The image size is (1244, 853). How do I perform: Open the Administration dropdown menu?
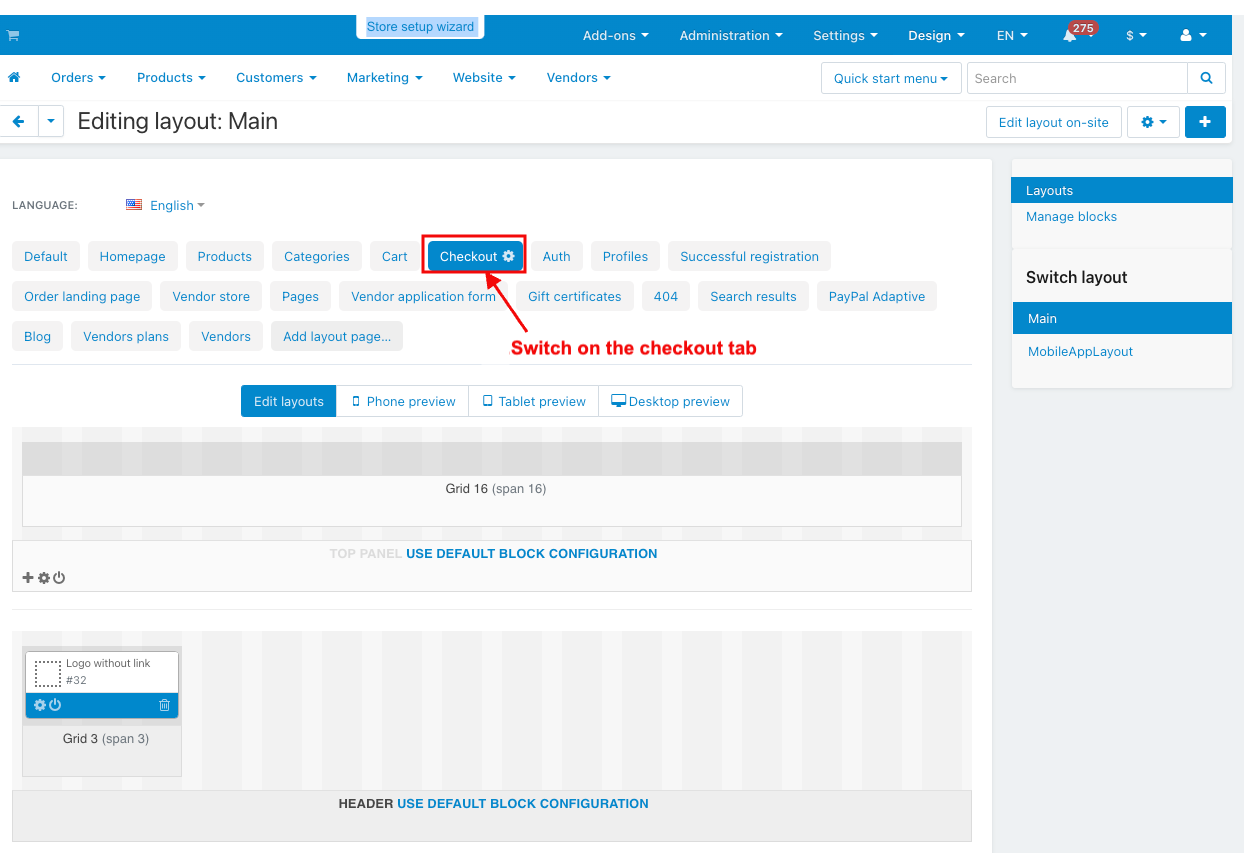point(731,35)
